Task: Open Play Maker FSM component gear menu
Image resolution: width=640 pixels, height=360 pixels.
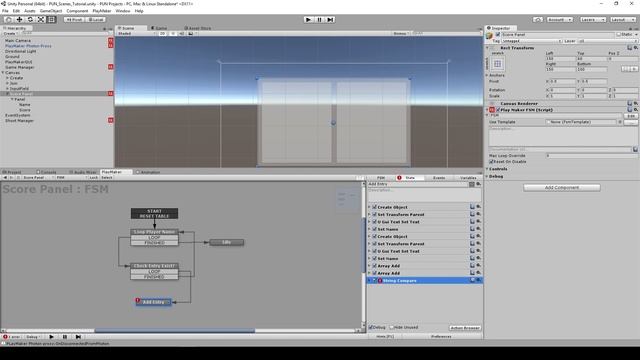Action: pos(636,109)
